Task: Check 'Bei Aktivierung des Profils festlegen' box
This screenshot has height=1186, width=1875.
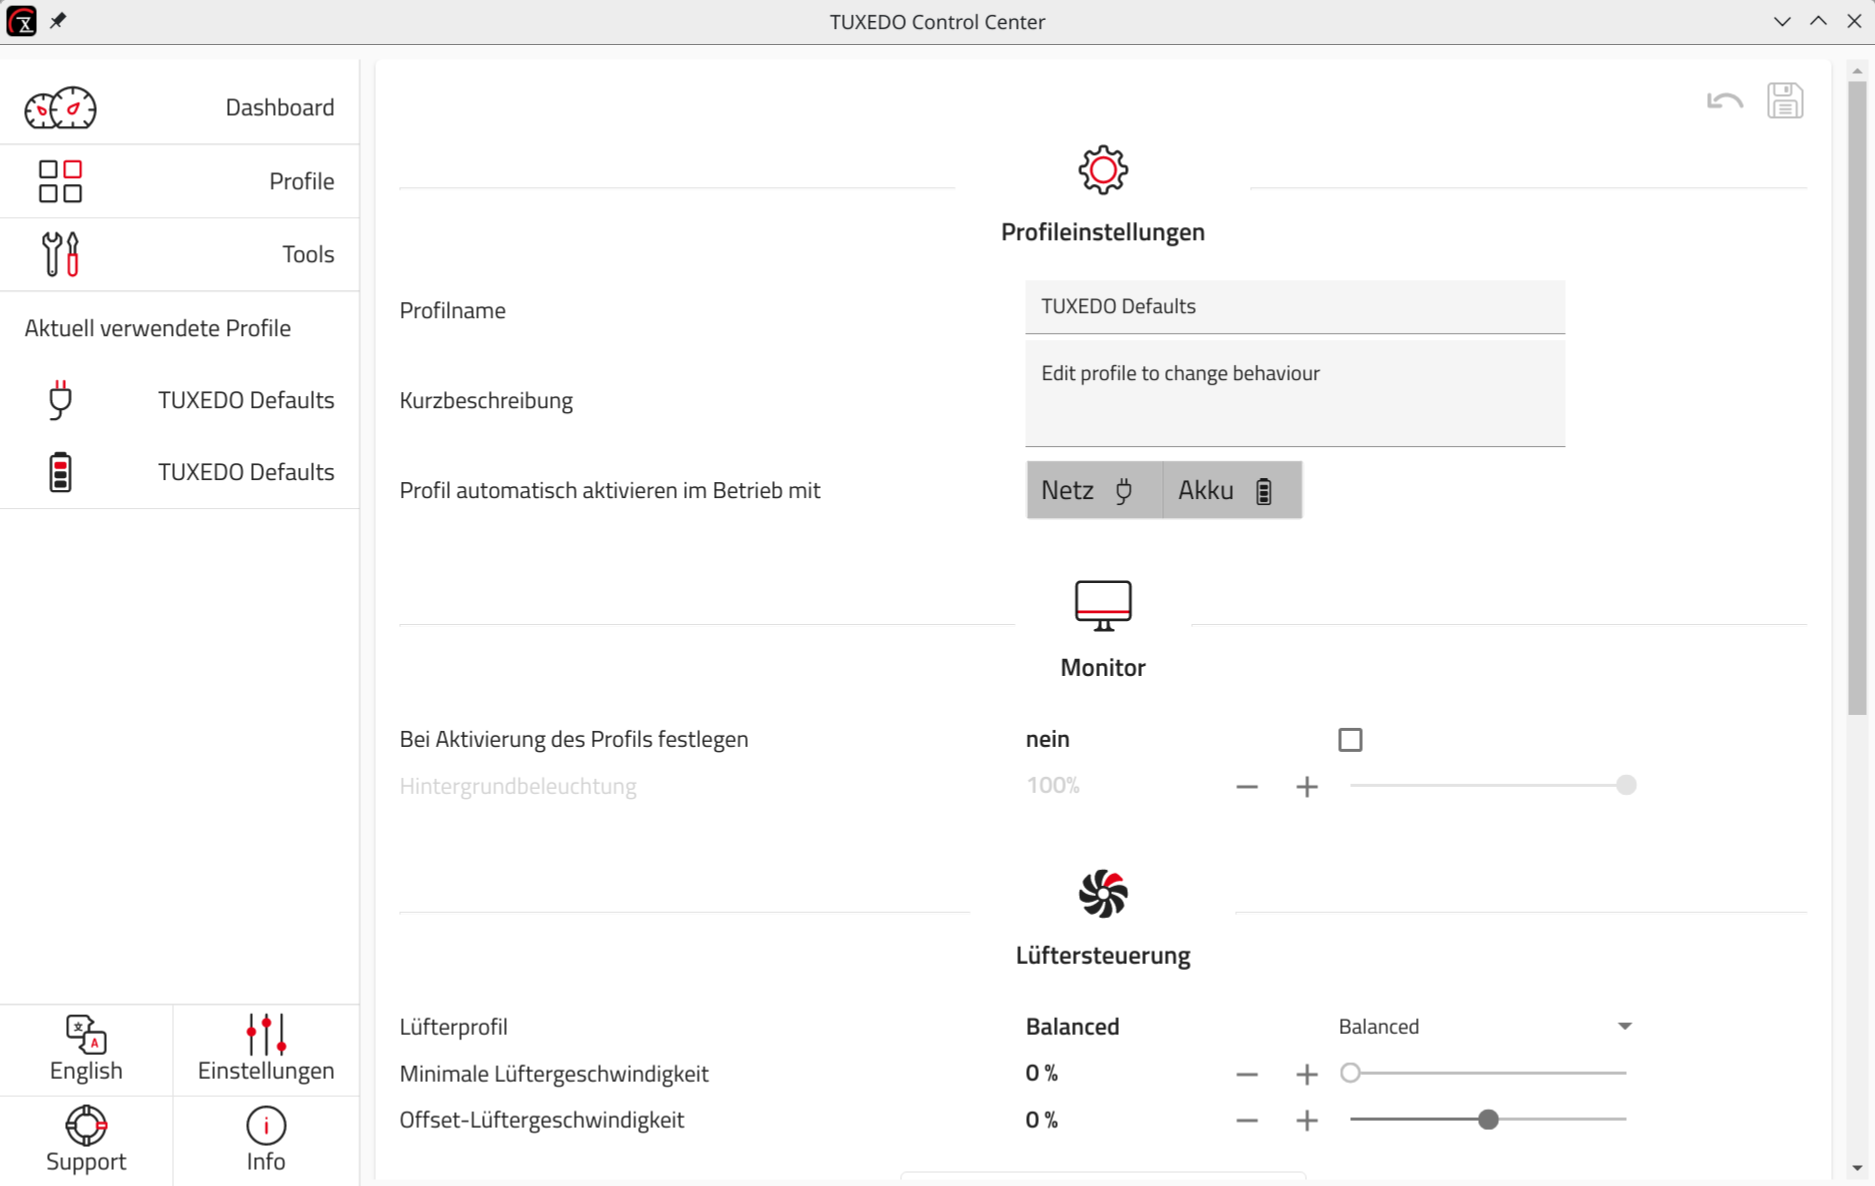Action: 1350,740
